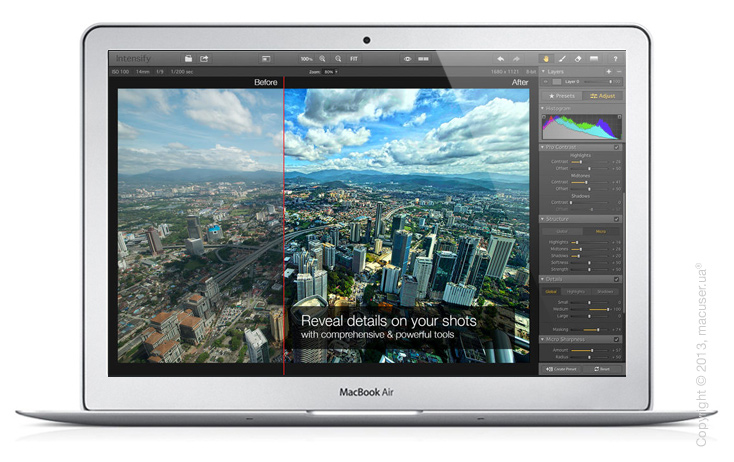Click the Micro Sharpness Amount slider

tap(590, 350)
